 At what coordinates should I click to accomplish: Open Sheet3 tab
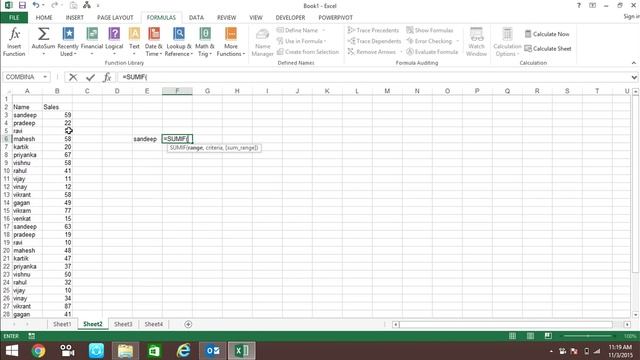(x=123, y=324)
